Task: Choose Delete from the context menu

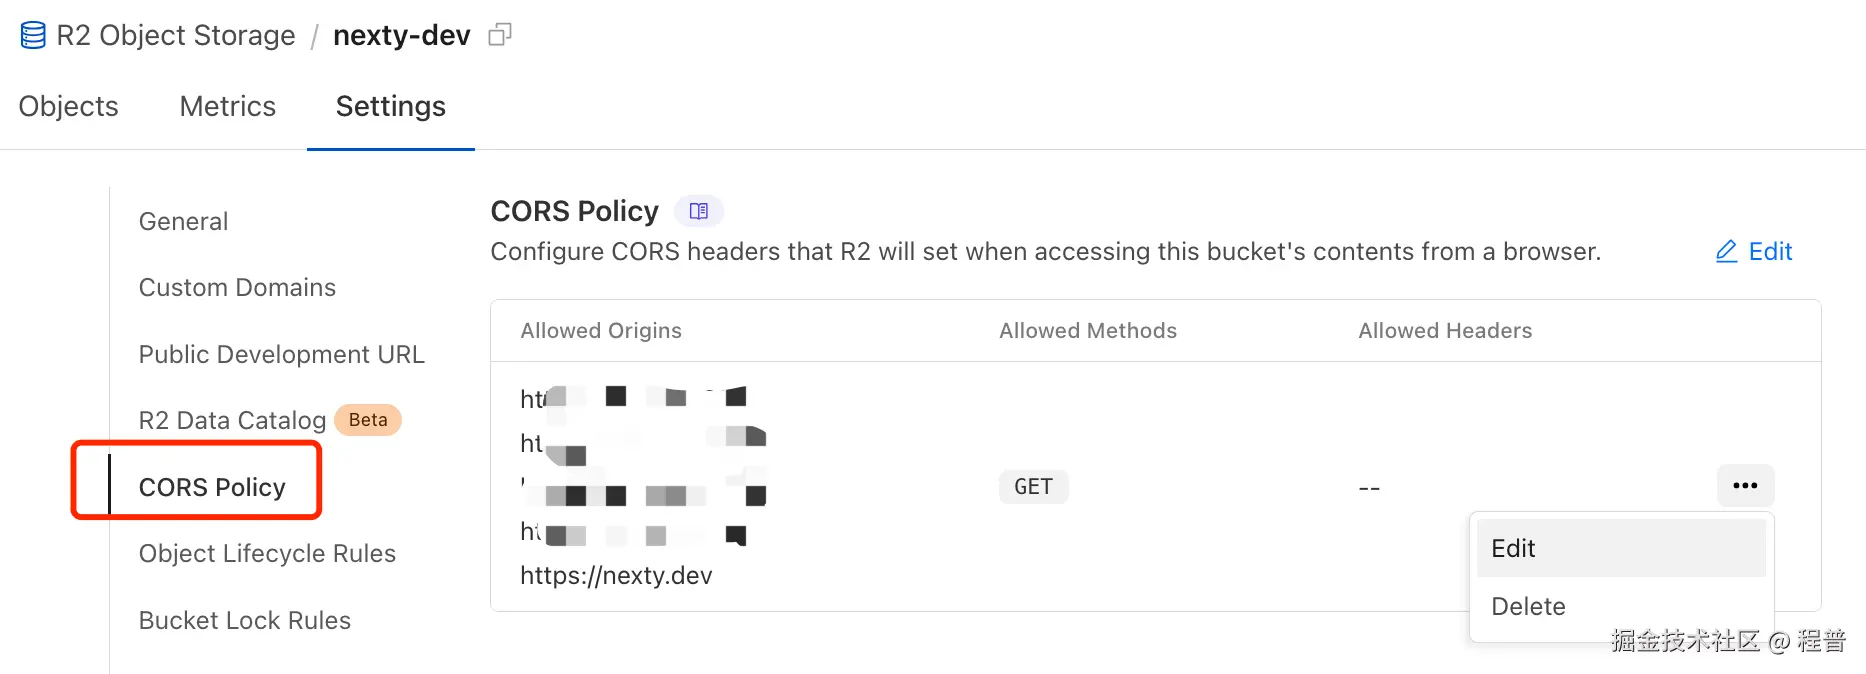Action: click(1528, 605)
